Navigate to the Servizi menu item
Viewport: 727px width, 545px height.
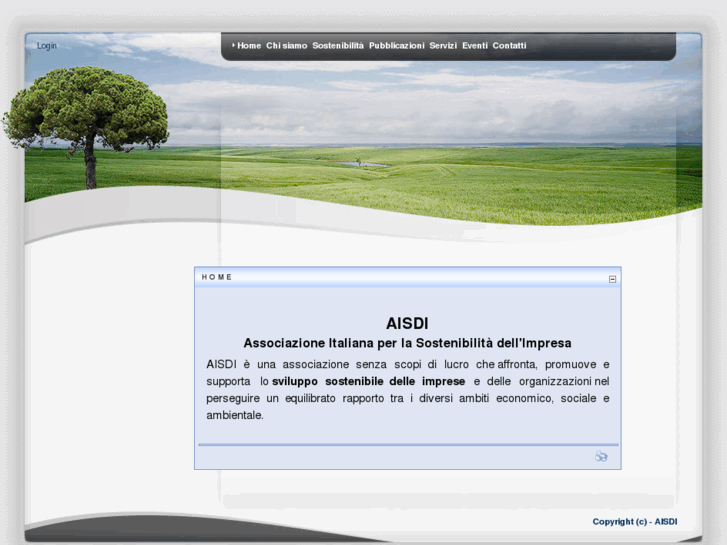[443, 46]
